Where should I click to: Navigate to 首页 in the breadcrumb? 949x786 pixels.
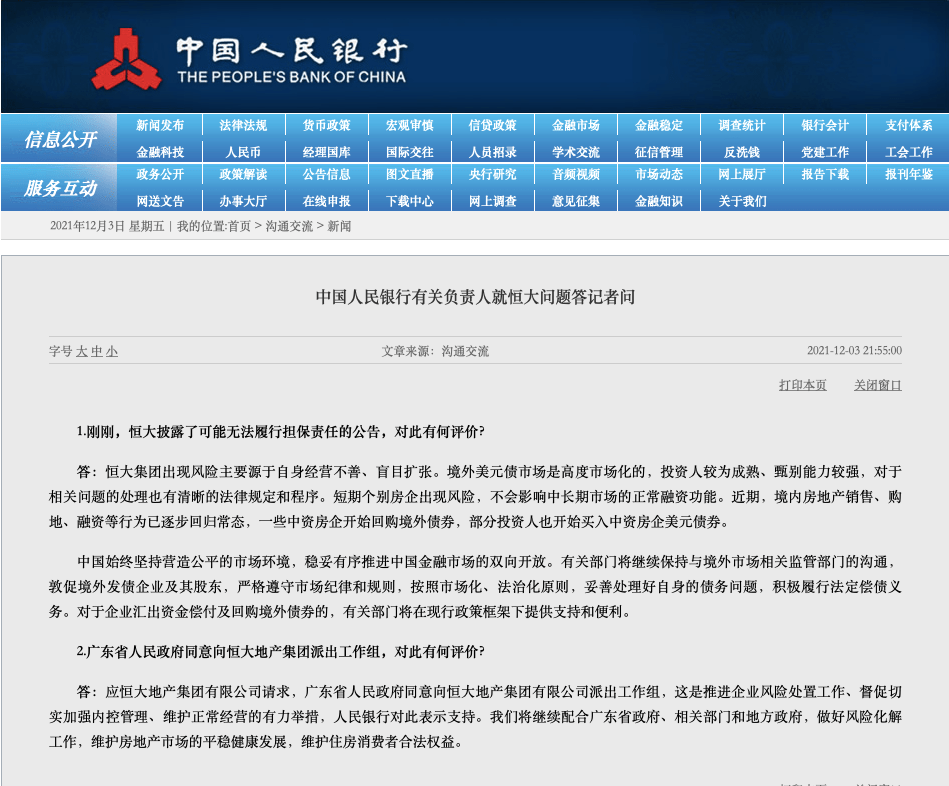pos(239,226)
